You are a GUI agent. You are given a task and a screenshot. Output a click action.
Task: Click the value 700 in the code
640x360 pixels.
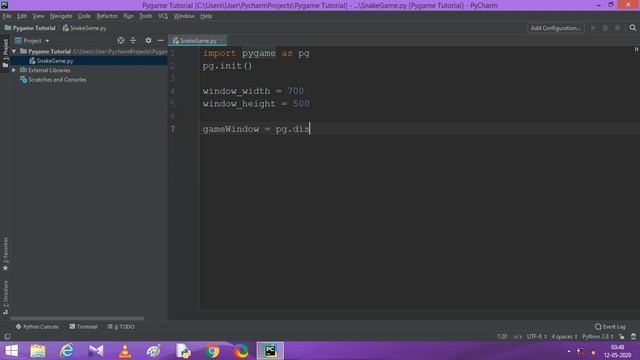coord(296,91)
